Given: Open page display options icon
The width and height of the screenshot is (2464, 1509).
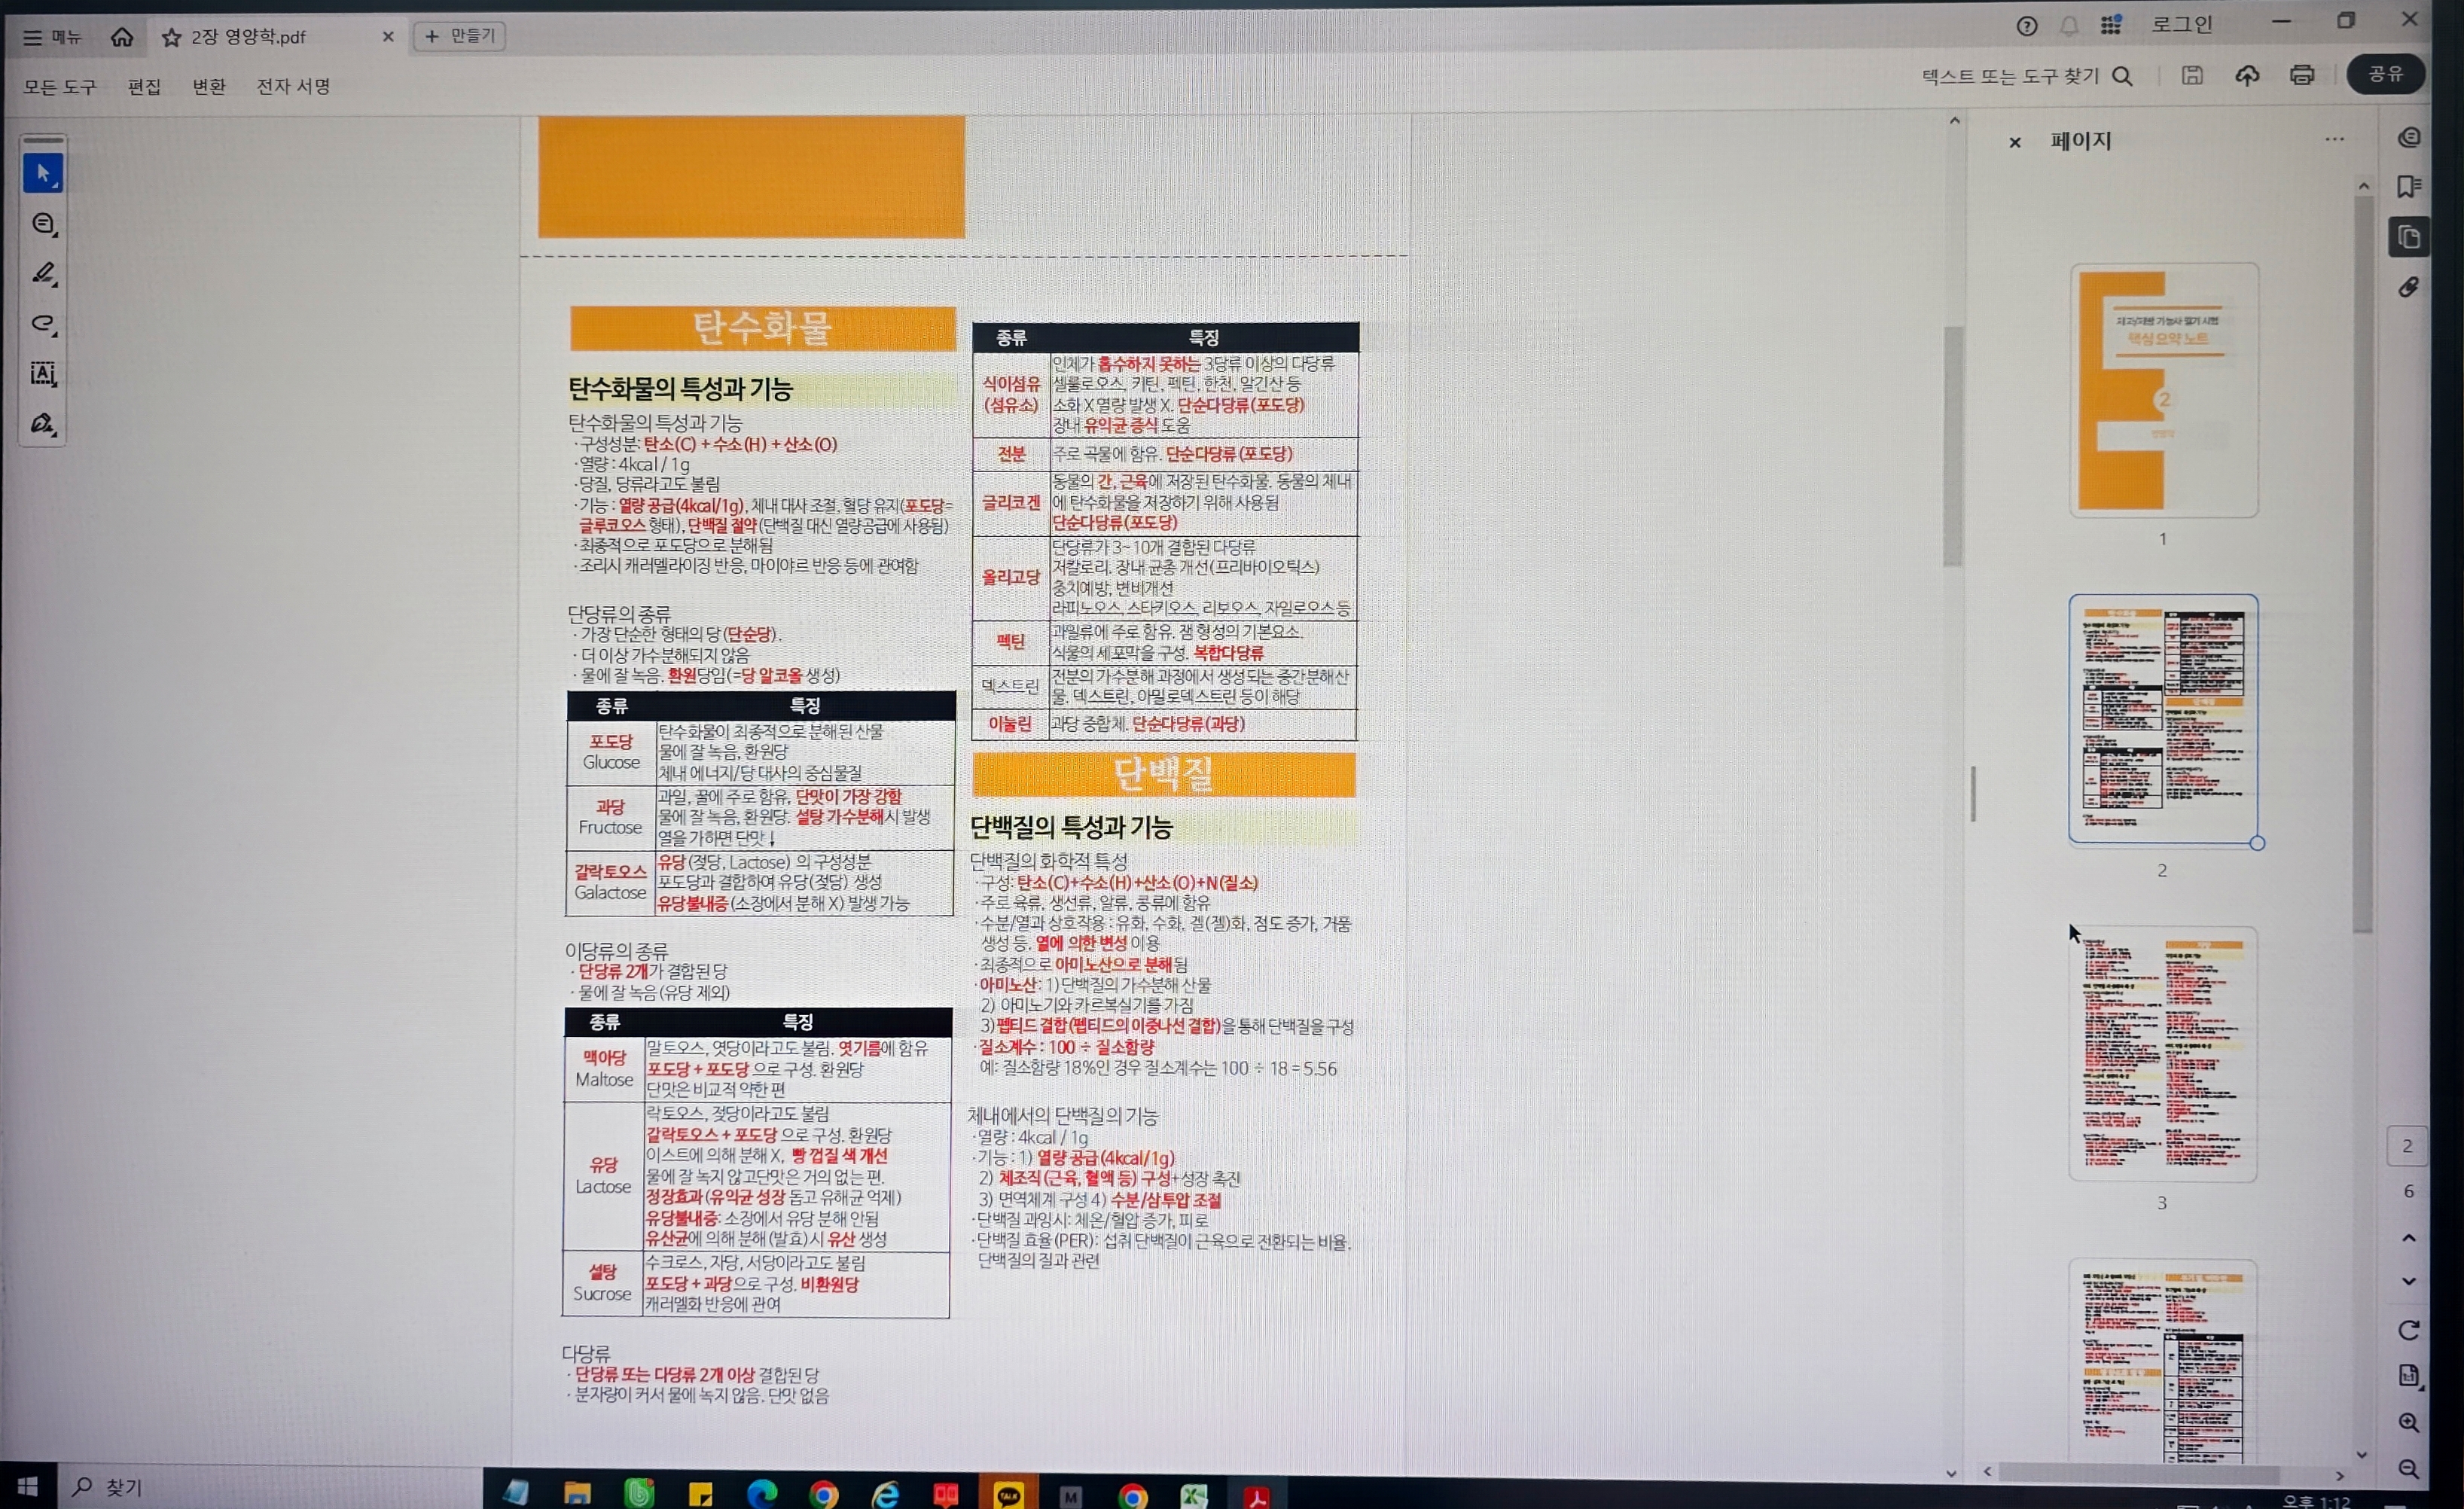Looking at the screenshot, I should [2408, 1376].
